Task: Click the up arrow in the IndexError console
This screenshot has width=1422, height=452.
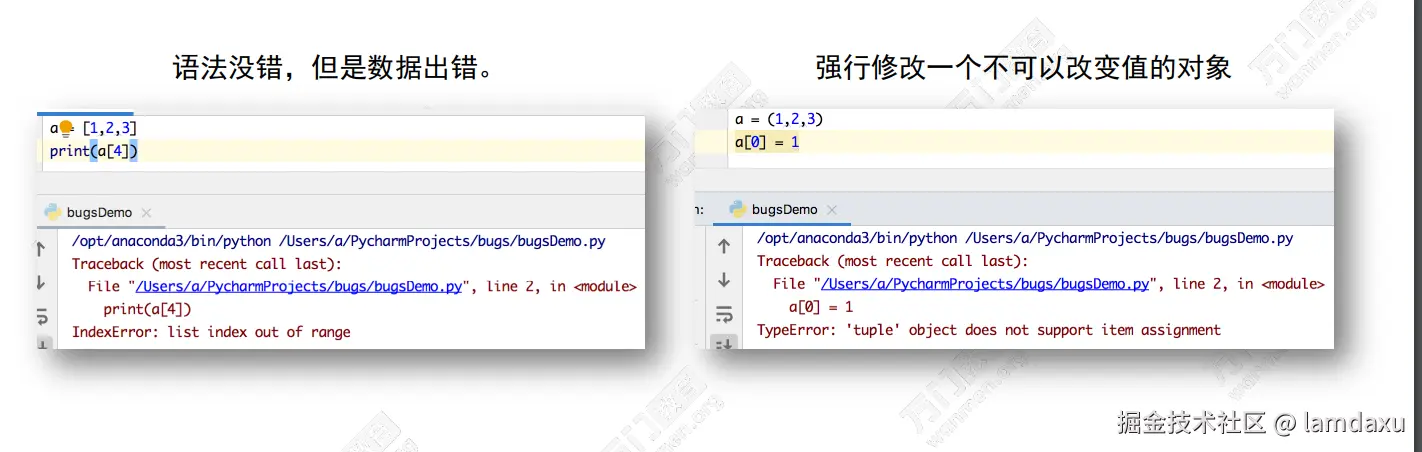Action: pyautogui.click(x=41, y=248)
